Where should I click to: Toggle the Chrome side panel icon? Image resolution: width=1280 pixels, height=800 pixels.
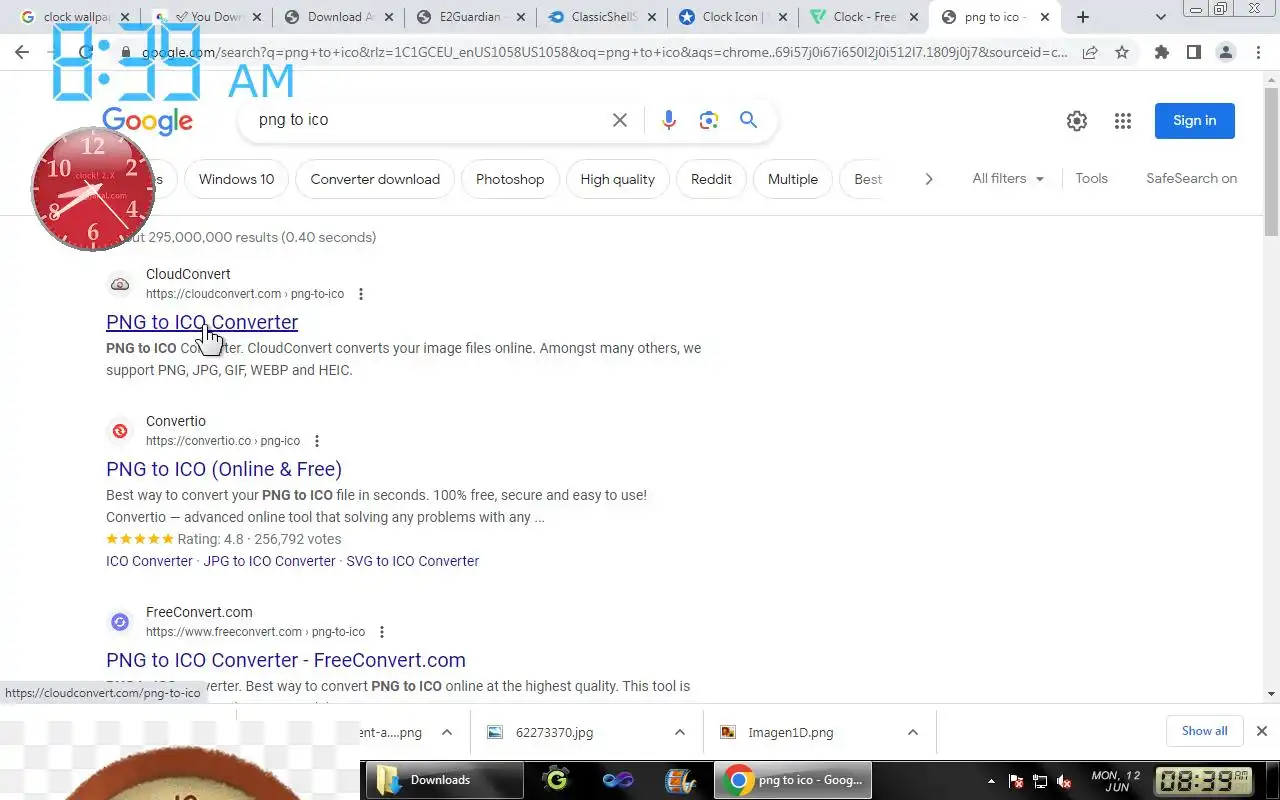pyautogui.click(x=1194, y=53)
